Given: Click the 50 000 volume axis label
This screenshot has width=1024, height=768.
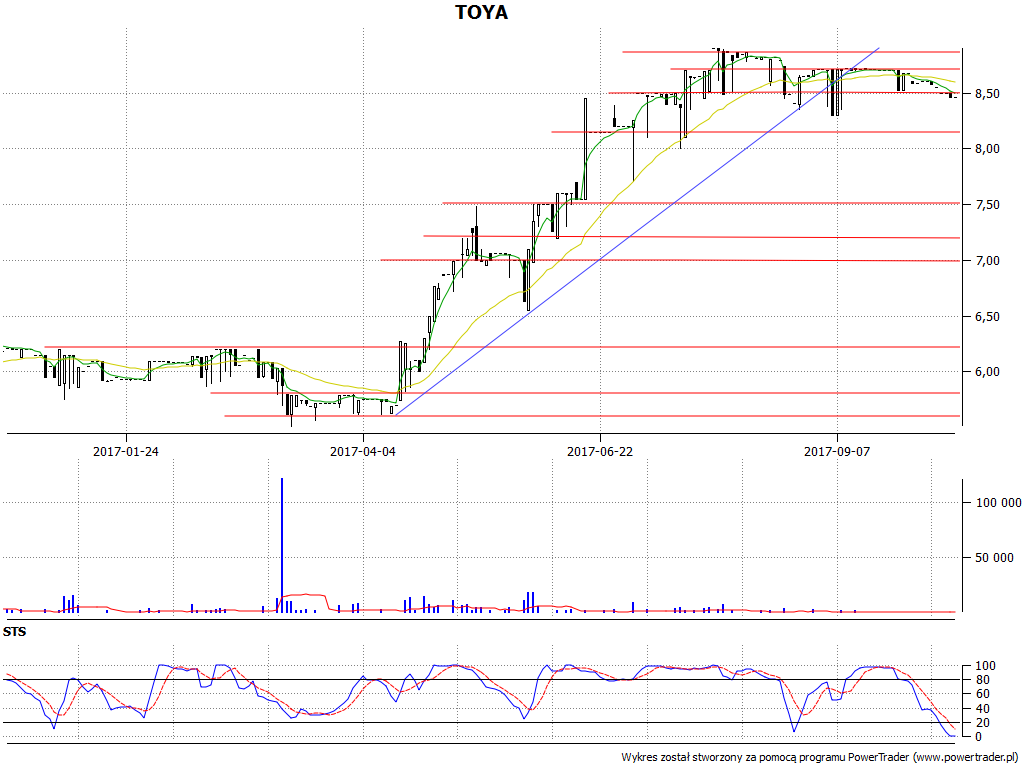Looking at the screenshot, I should [995, 558].
